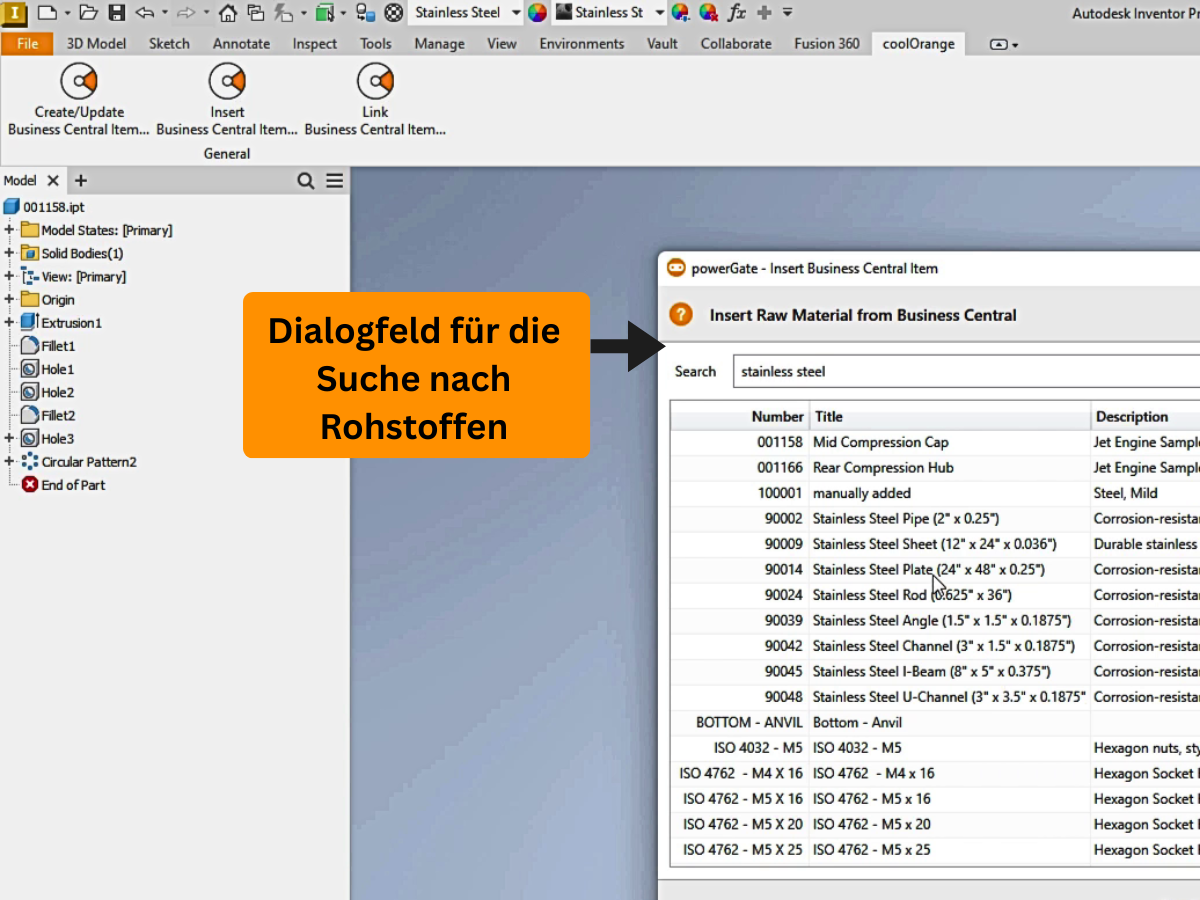
Task: Select the Stainless Steel Rod row
Action: [935, 595]
